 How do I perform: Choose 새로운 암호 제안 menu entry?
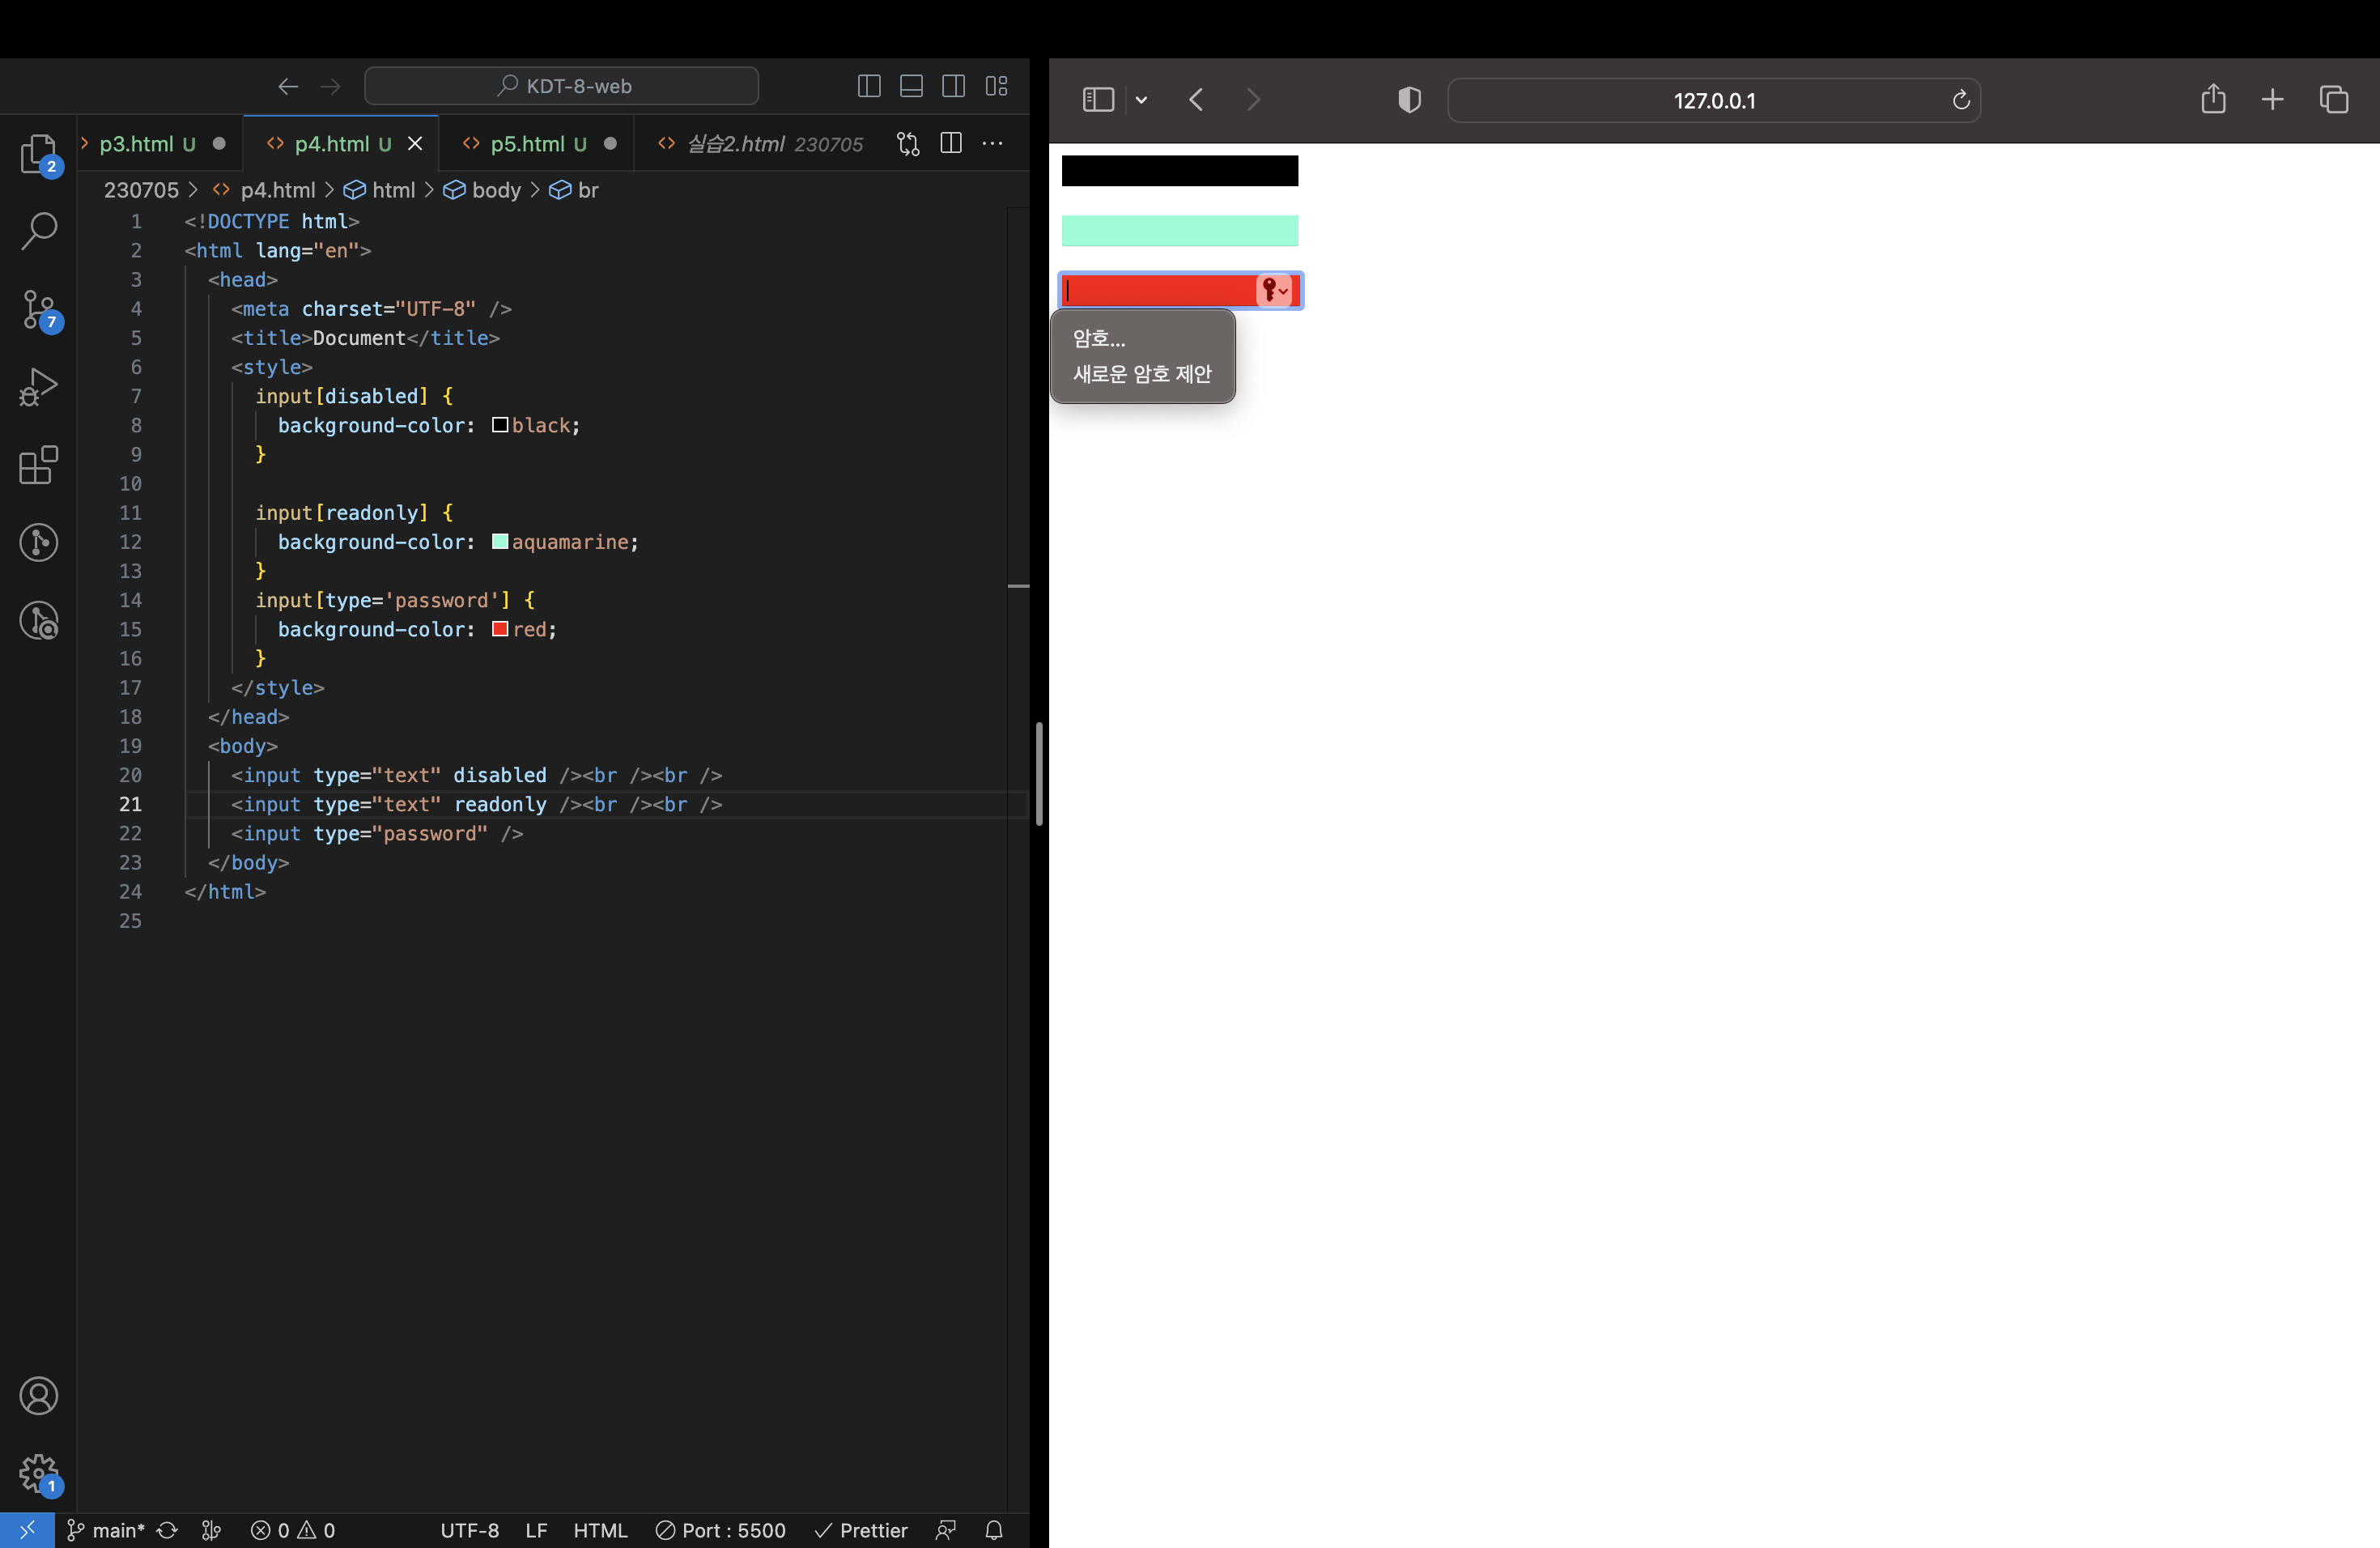coord(1143,374)
